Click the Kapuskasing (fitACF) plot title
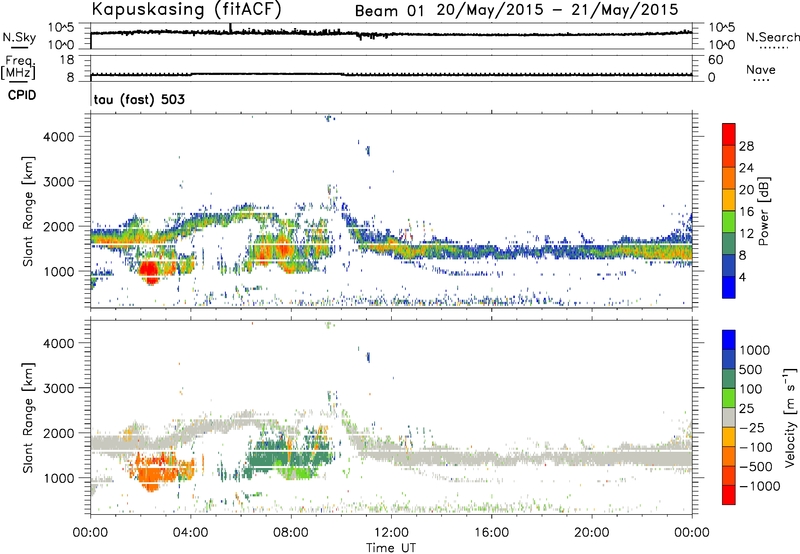 pyautogui.click(x=186, y=9)
